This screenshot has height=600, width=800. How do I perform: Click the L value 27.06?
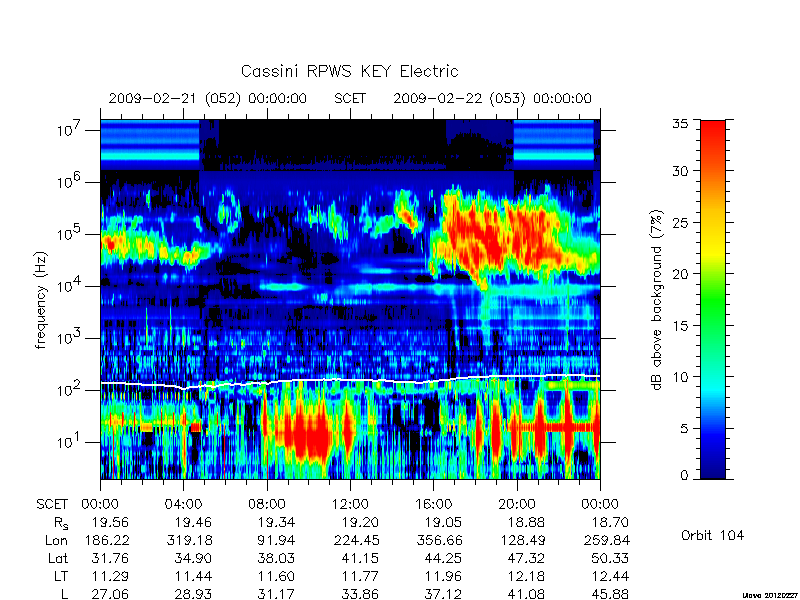click(x=110, y=594)
